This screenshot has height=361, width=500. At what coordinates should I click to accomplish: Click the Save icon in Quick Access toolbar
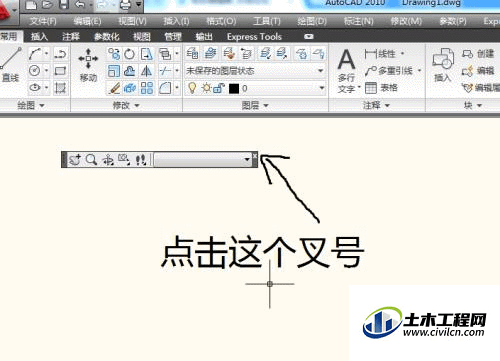coord(64,4)
